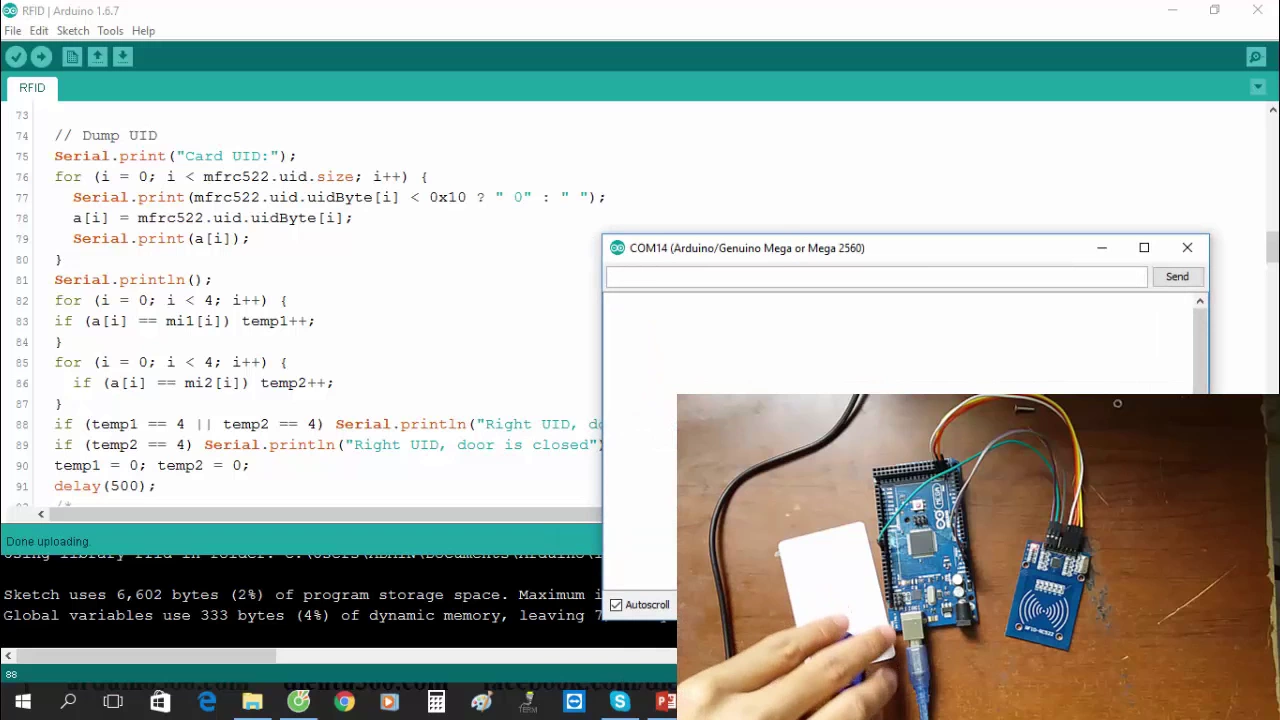Click the 'Serial.print("Card UID:");' code line
Image resolution: width=1280 pixels, height=720 pixels.
point(175,156)
